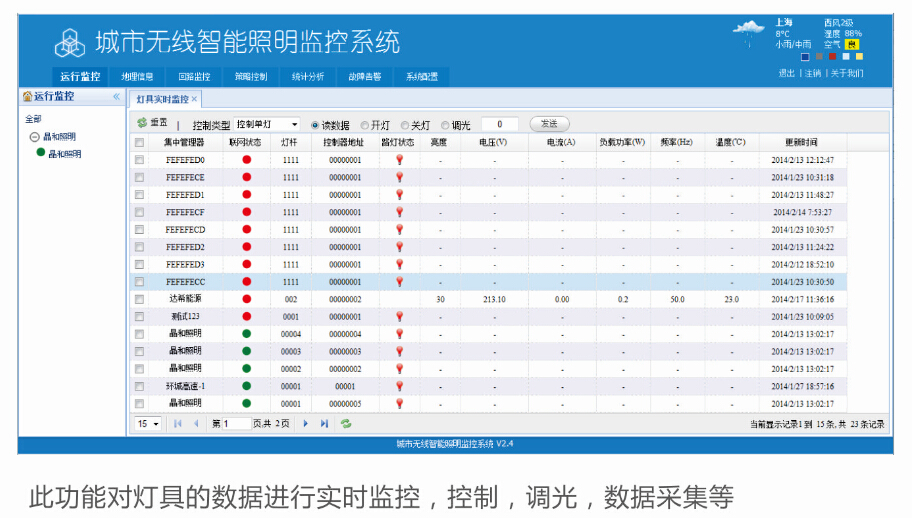The height and width of the screenshot is (518, 912).
Task: Check the FEFEFED3 row checkbox
Action: pyautogui.click(x=140, y=264)
